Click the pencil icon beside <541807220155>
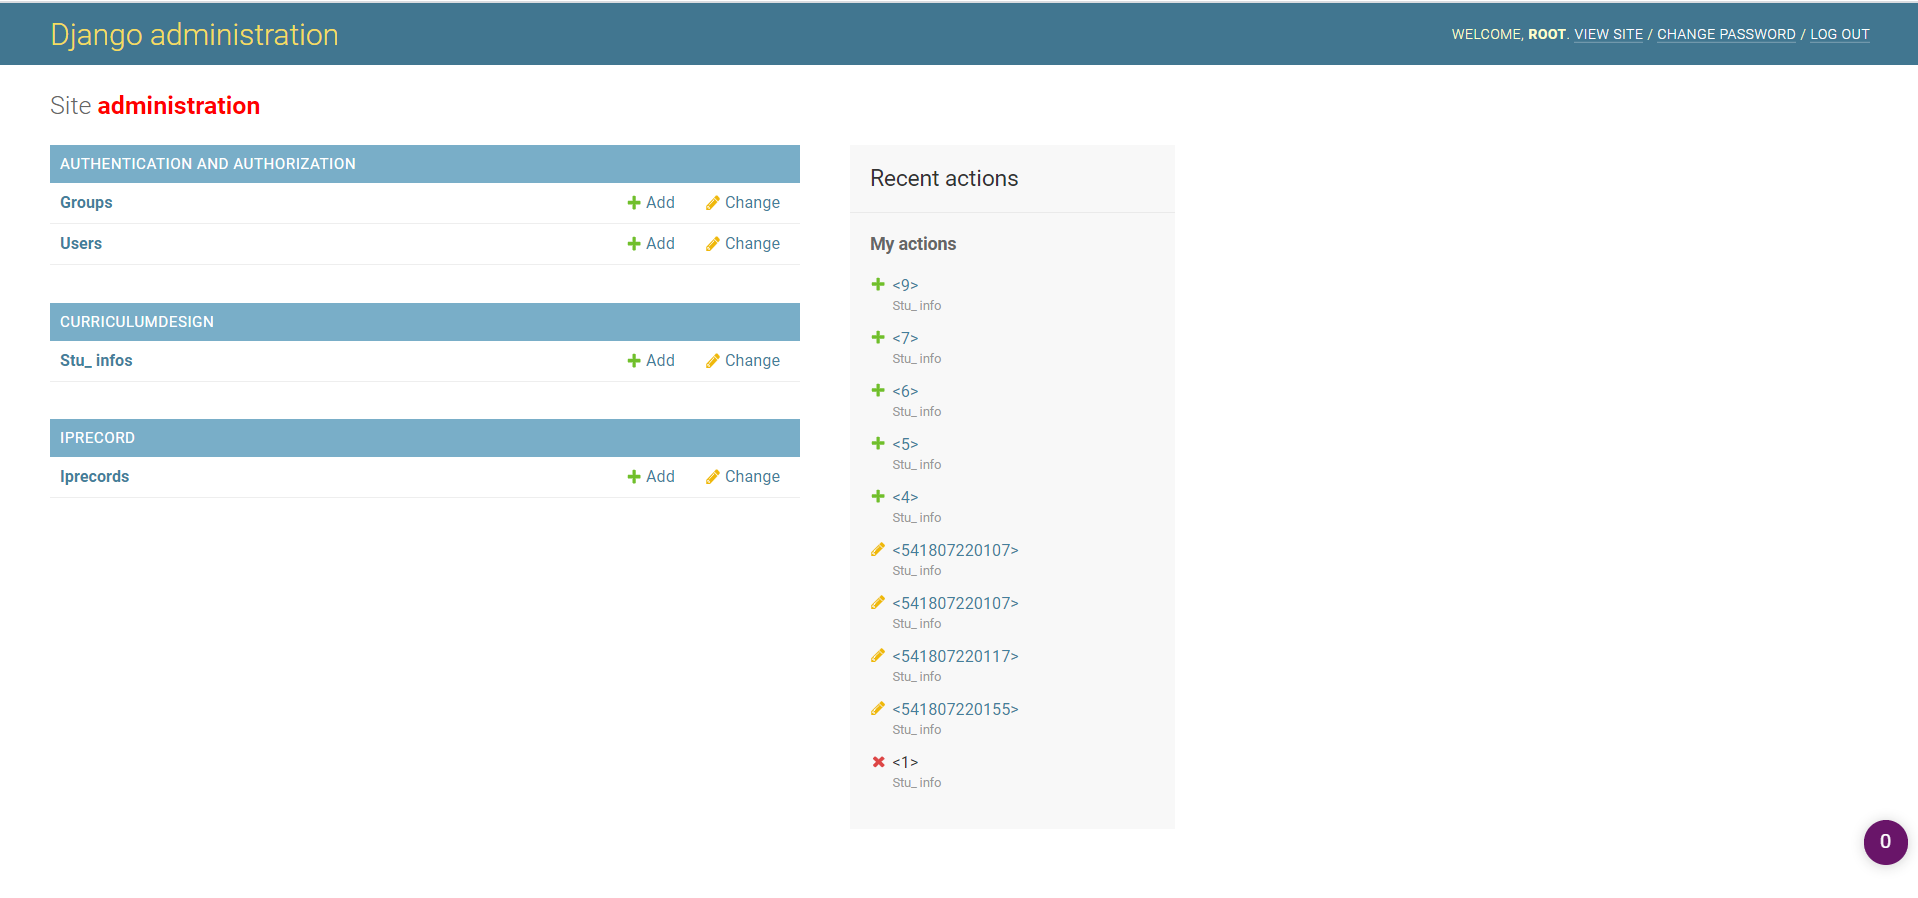This screenshot has height=898, width=1918. pos(878,708)
